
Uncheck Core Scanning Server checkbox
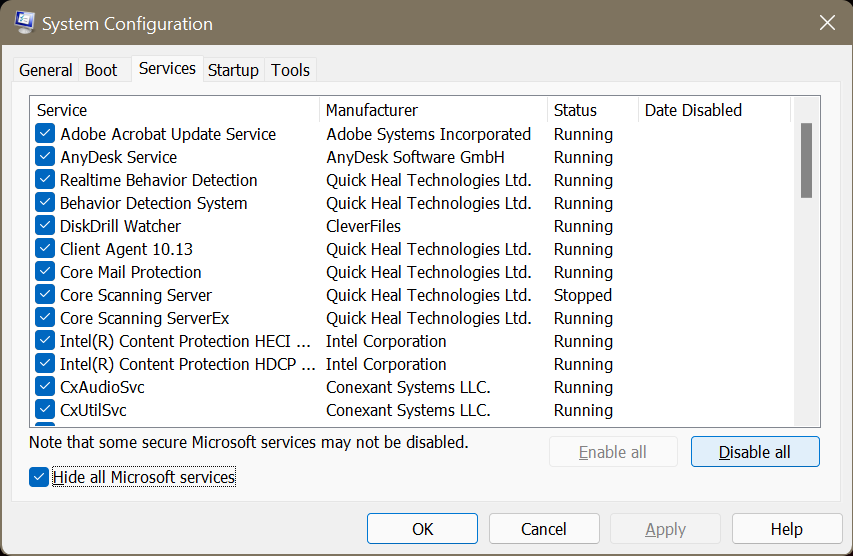(x=45, y=294)
